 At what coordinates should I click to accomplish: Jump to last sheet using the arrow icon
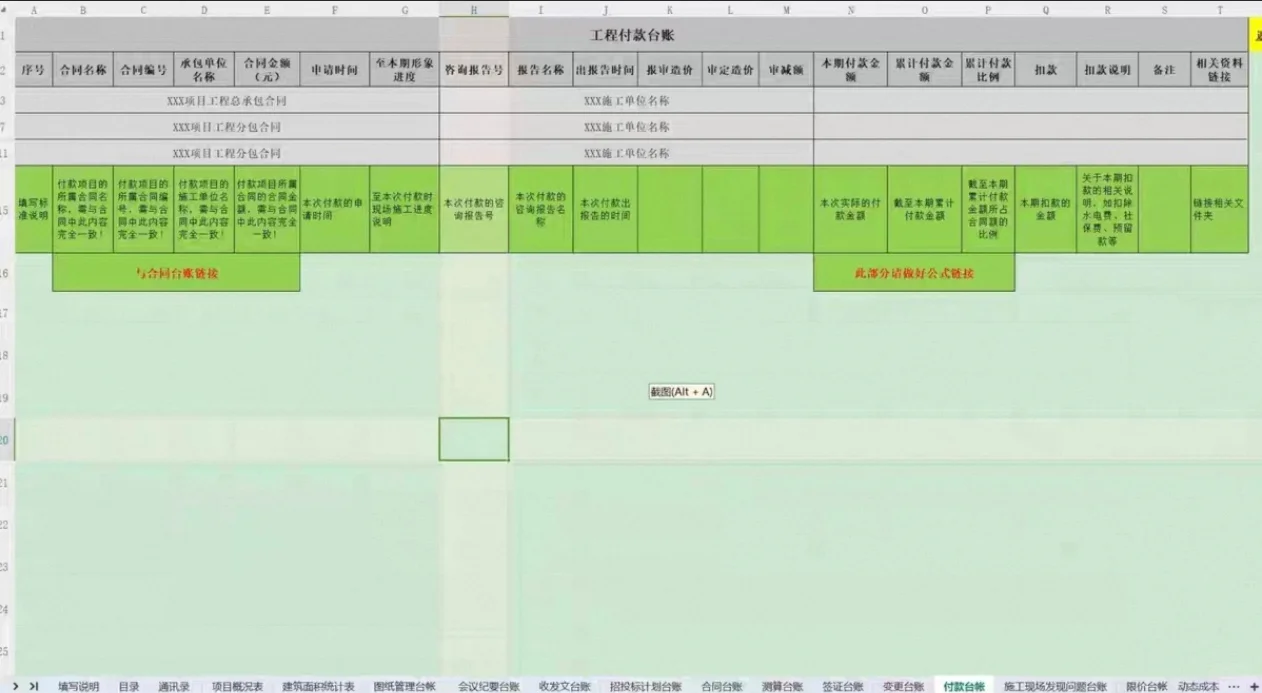(31, 686)
